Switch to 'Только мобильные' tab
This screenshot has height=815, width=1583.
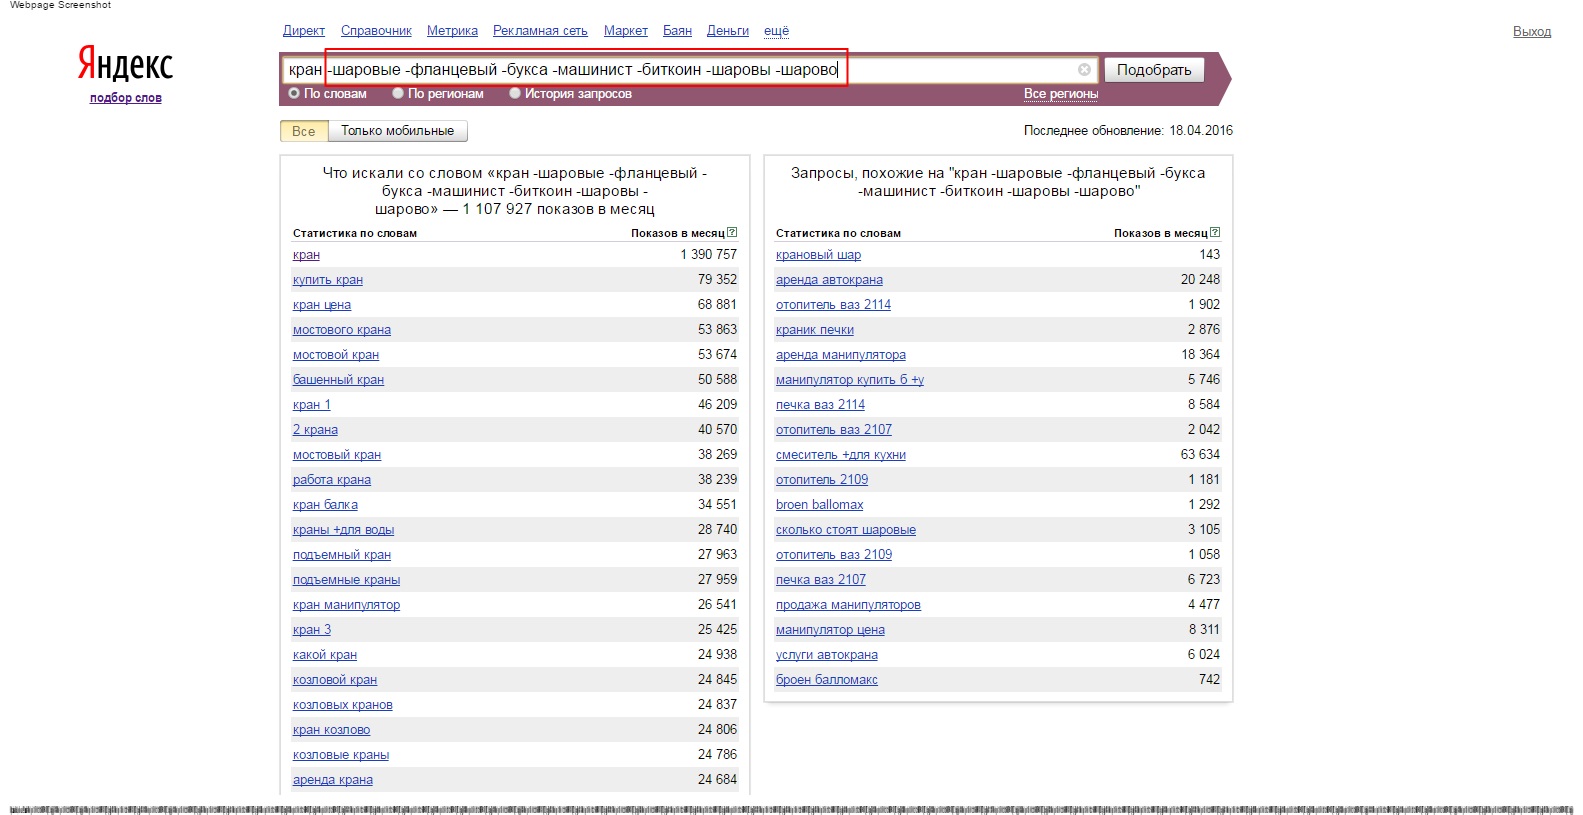coord(397,131)
